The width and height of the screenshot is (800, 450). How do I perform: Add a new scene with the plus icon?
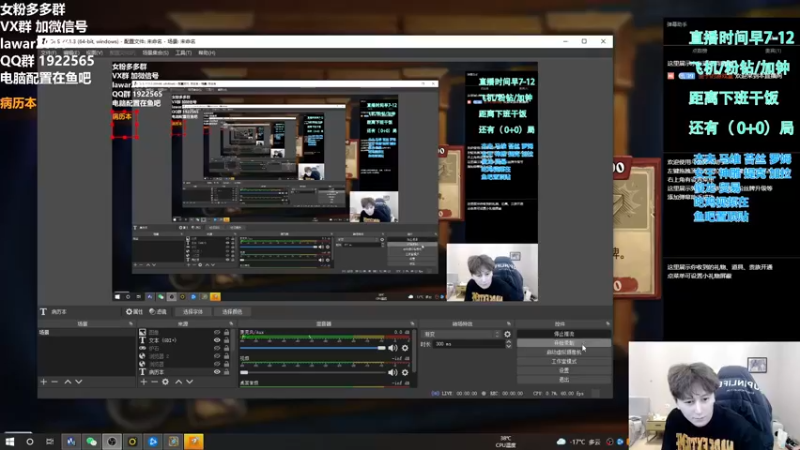(x=43, y=382)
